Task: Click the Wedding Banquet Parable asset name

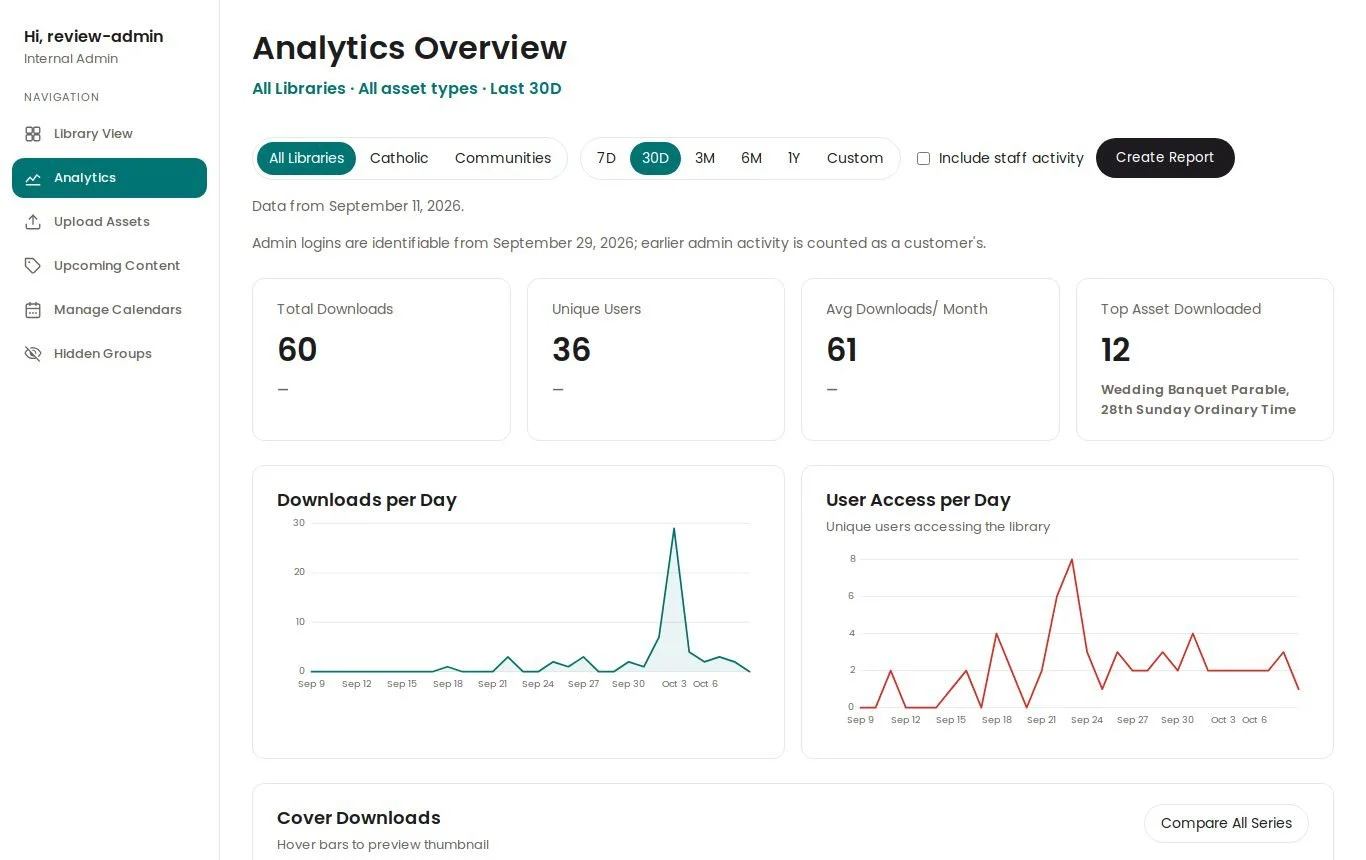Action: [x=1198, y=400]
